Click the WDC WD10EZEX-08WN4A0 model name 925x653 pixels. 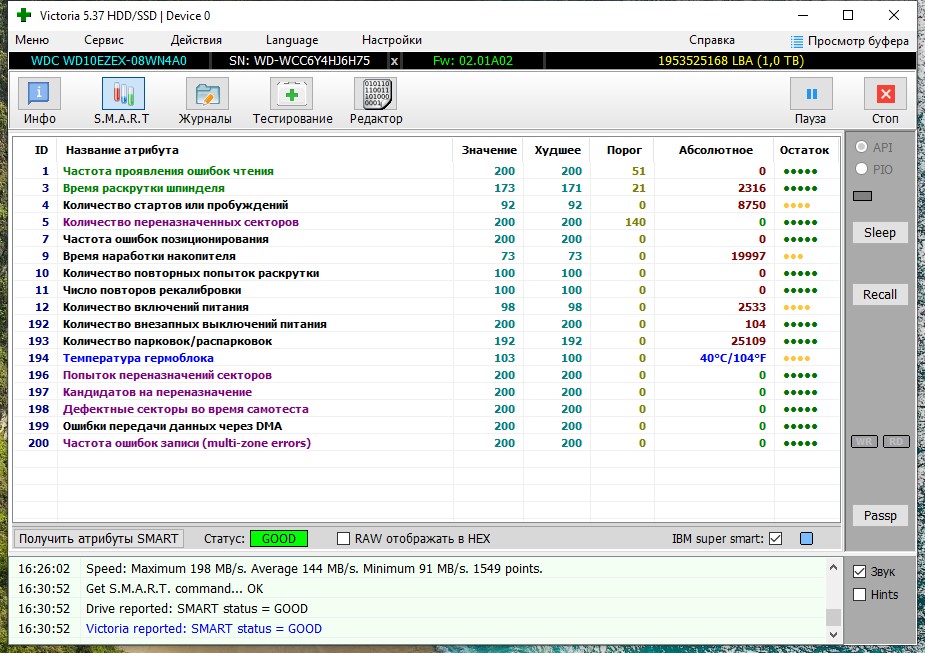109,61
